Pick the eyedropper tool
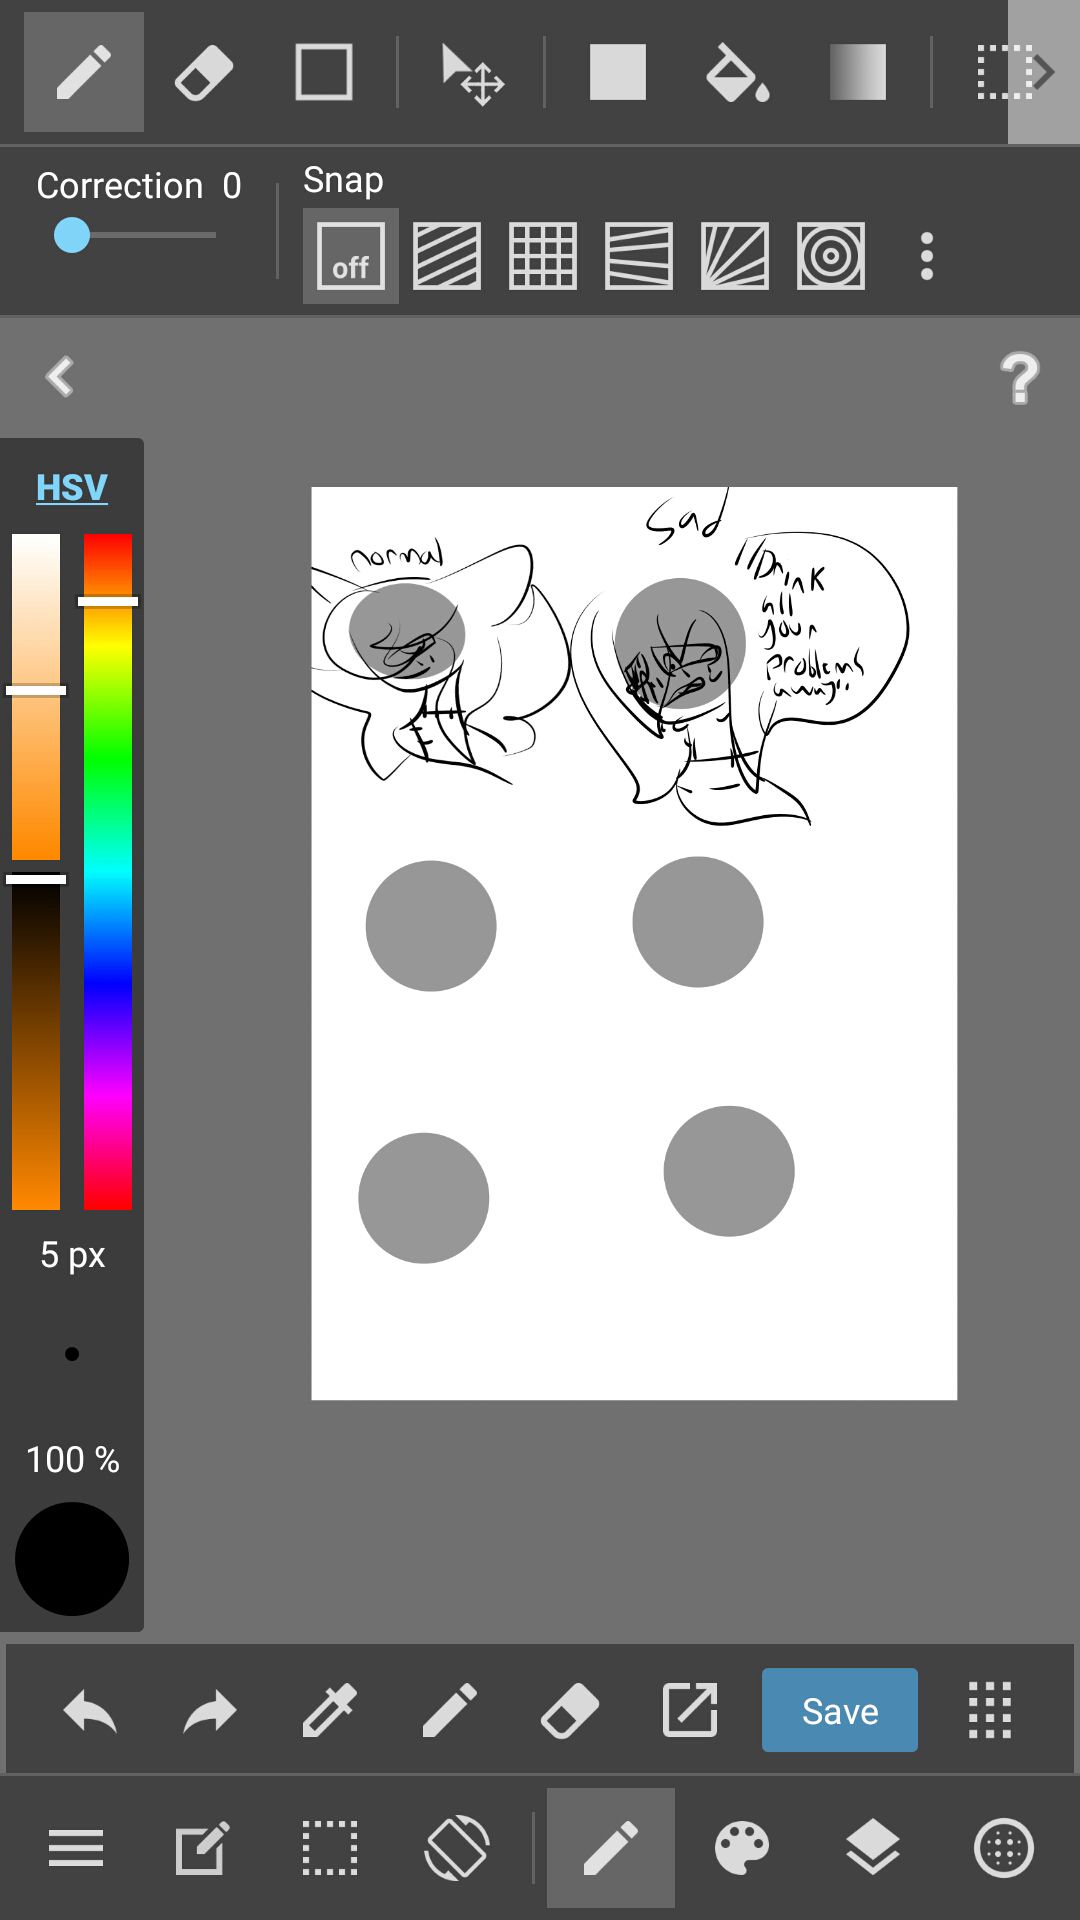Viewport: 1080px width, 1920px height. (330, 1710)
